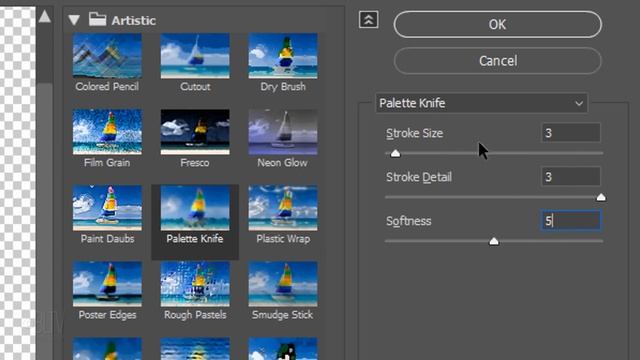Click the filter gallery collapse double-chevron icon
The height and width of the screenshot is (360, 640).
pyautogui.click(x=369, y=20)
